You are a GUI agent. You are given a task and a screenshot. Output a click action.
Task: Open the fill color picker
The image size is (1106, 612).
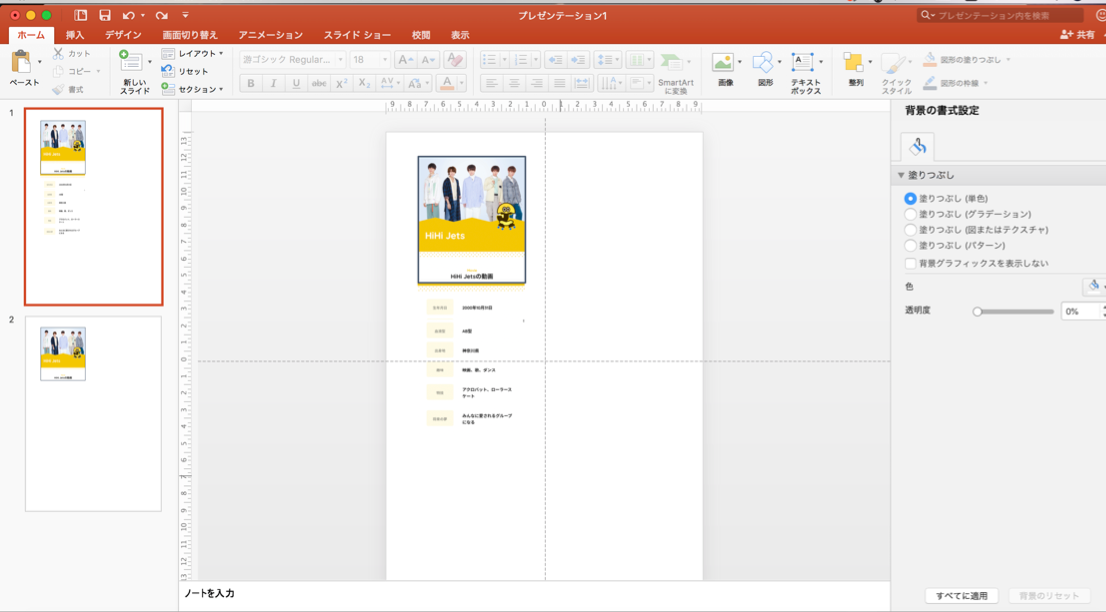pos(1094,286)
